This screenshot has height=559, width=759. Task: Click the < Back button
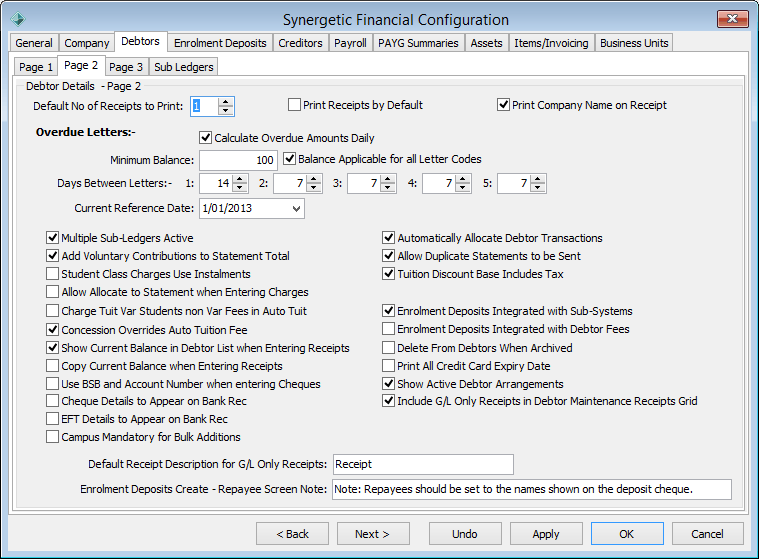[x=292, y=533]
